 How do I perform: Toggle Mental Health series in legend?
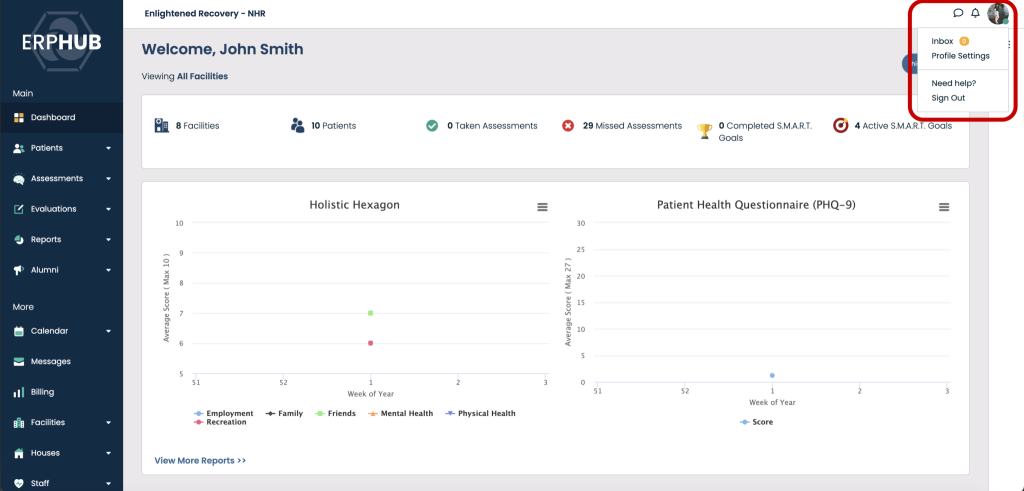pos(400,413)
